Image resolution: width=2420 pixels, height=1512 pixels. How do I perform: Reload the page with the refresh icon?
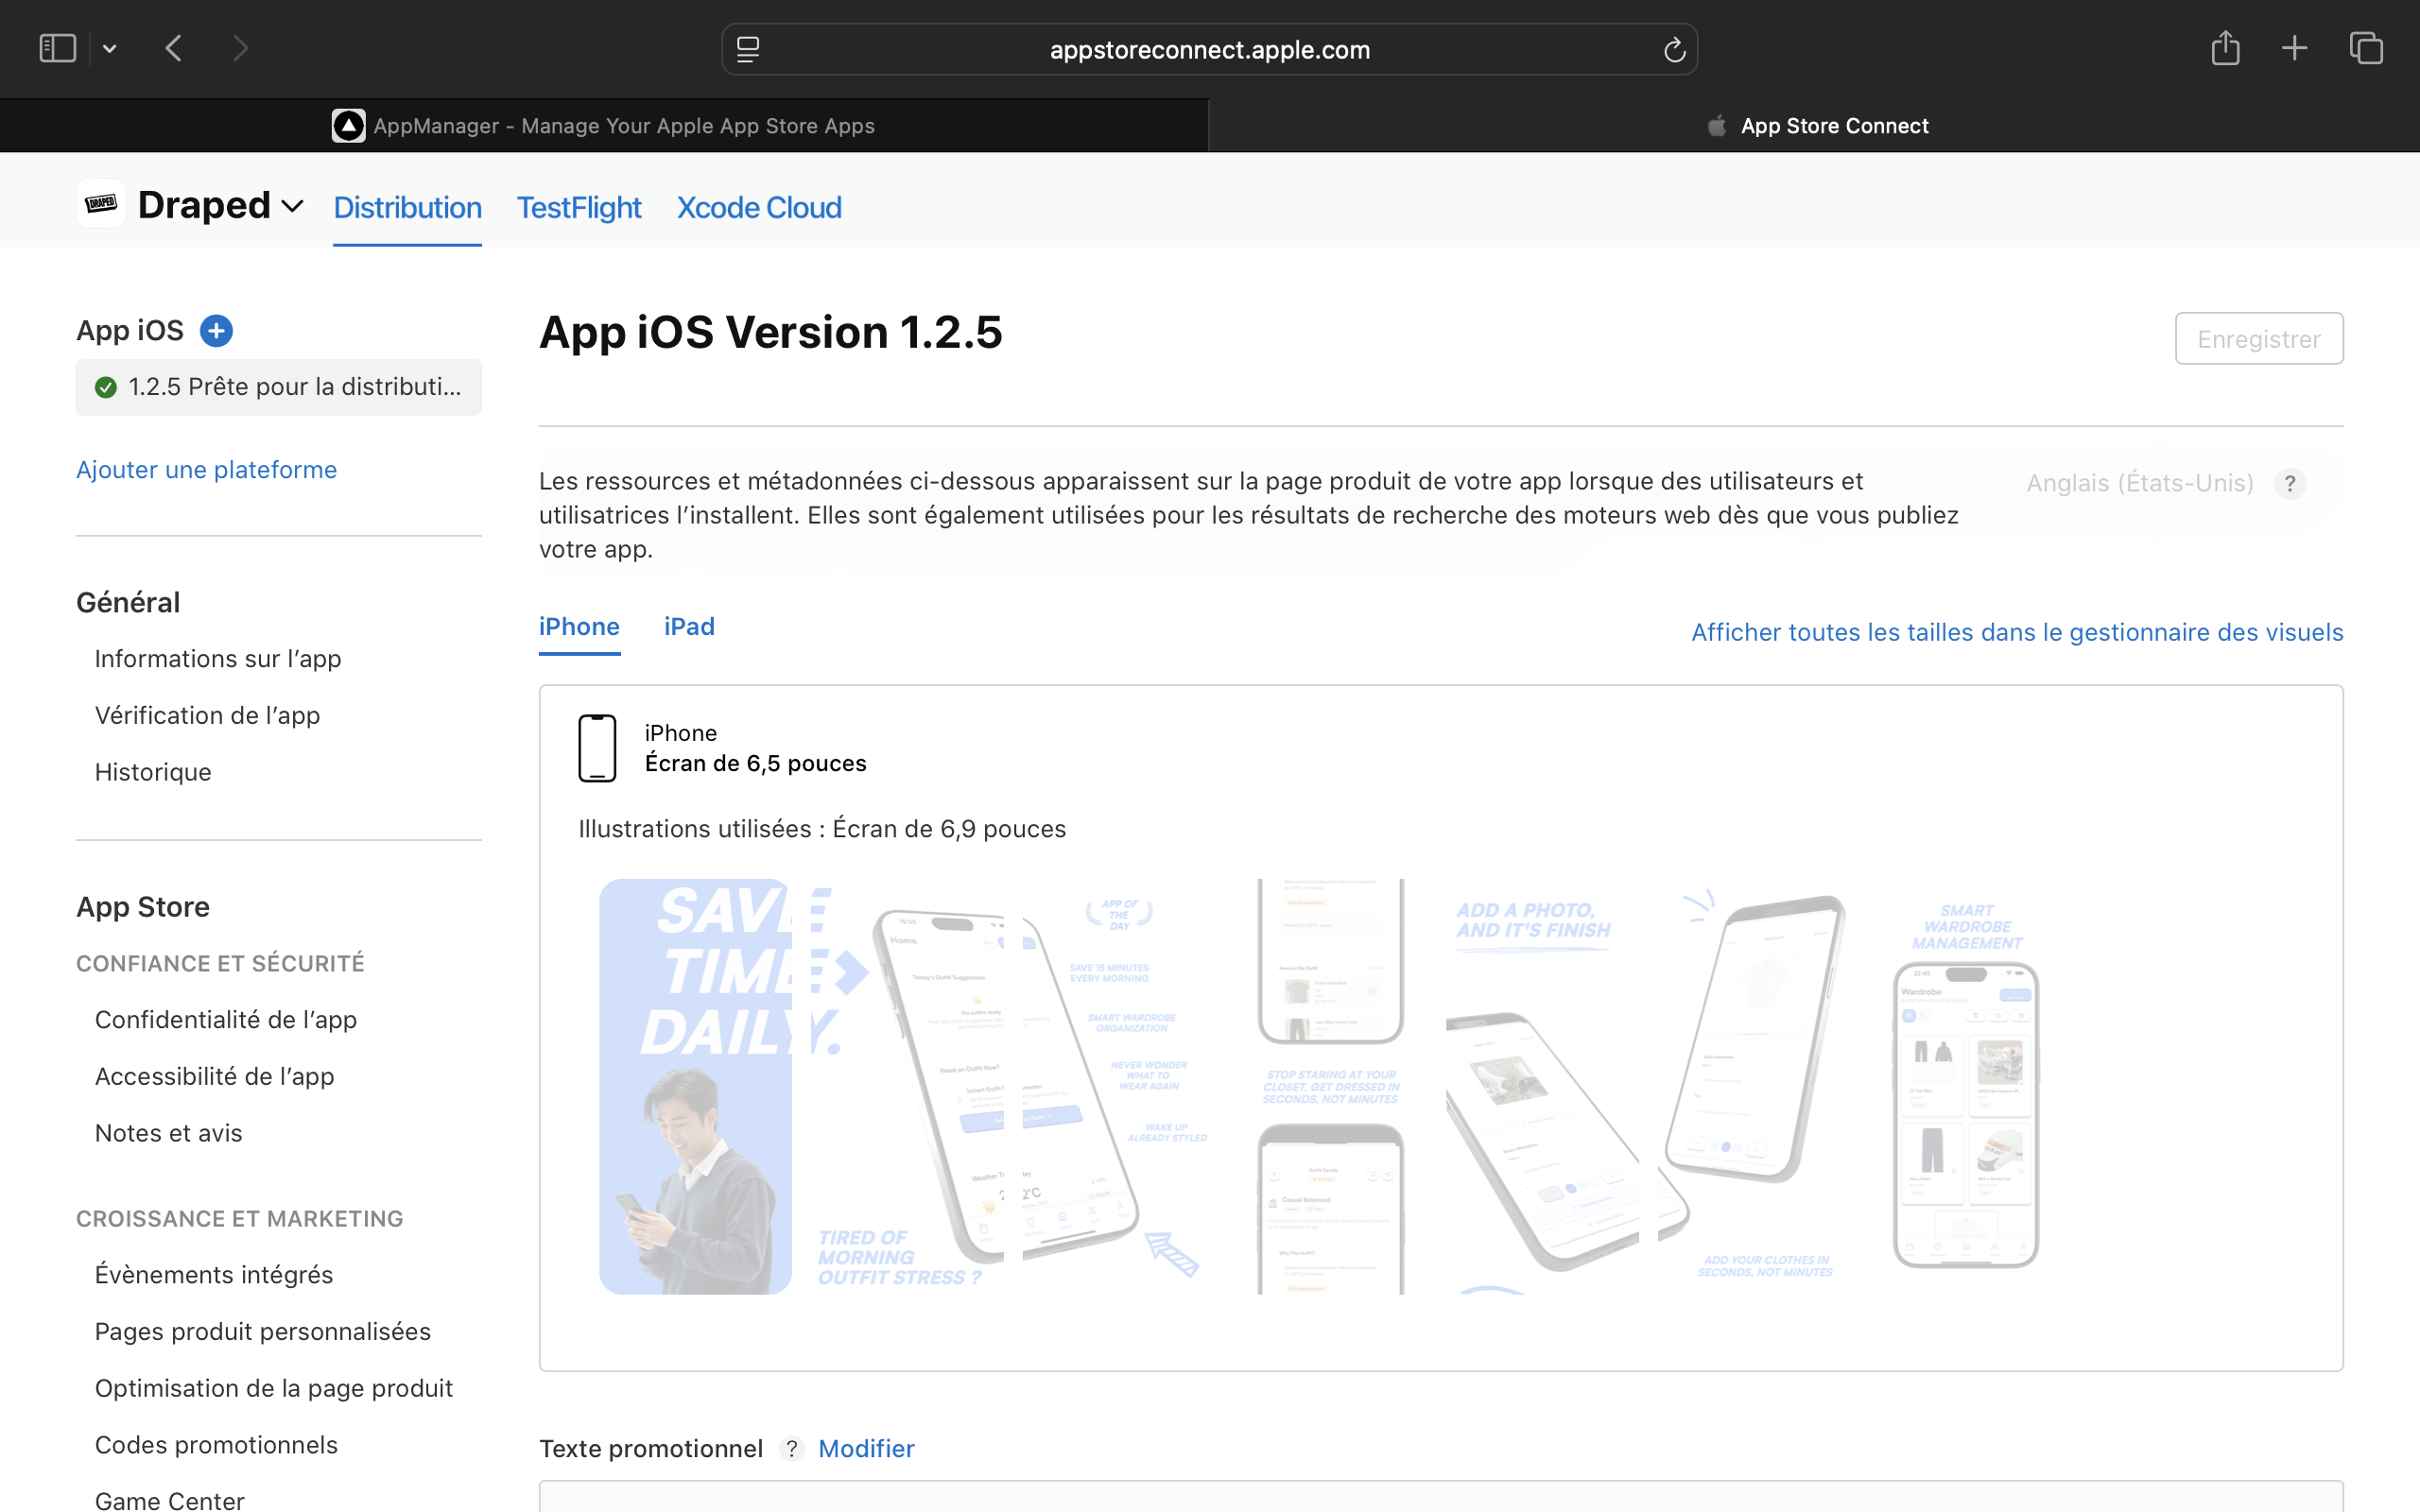pos(1674,50)
